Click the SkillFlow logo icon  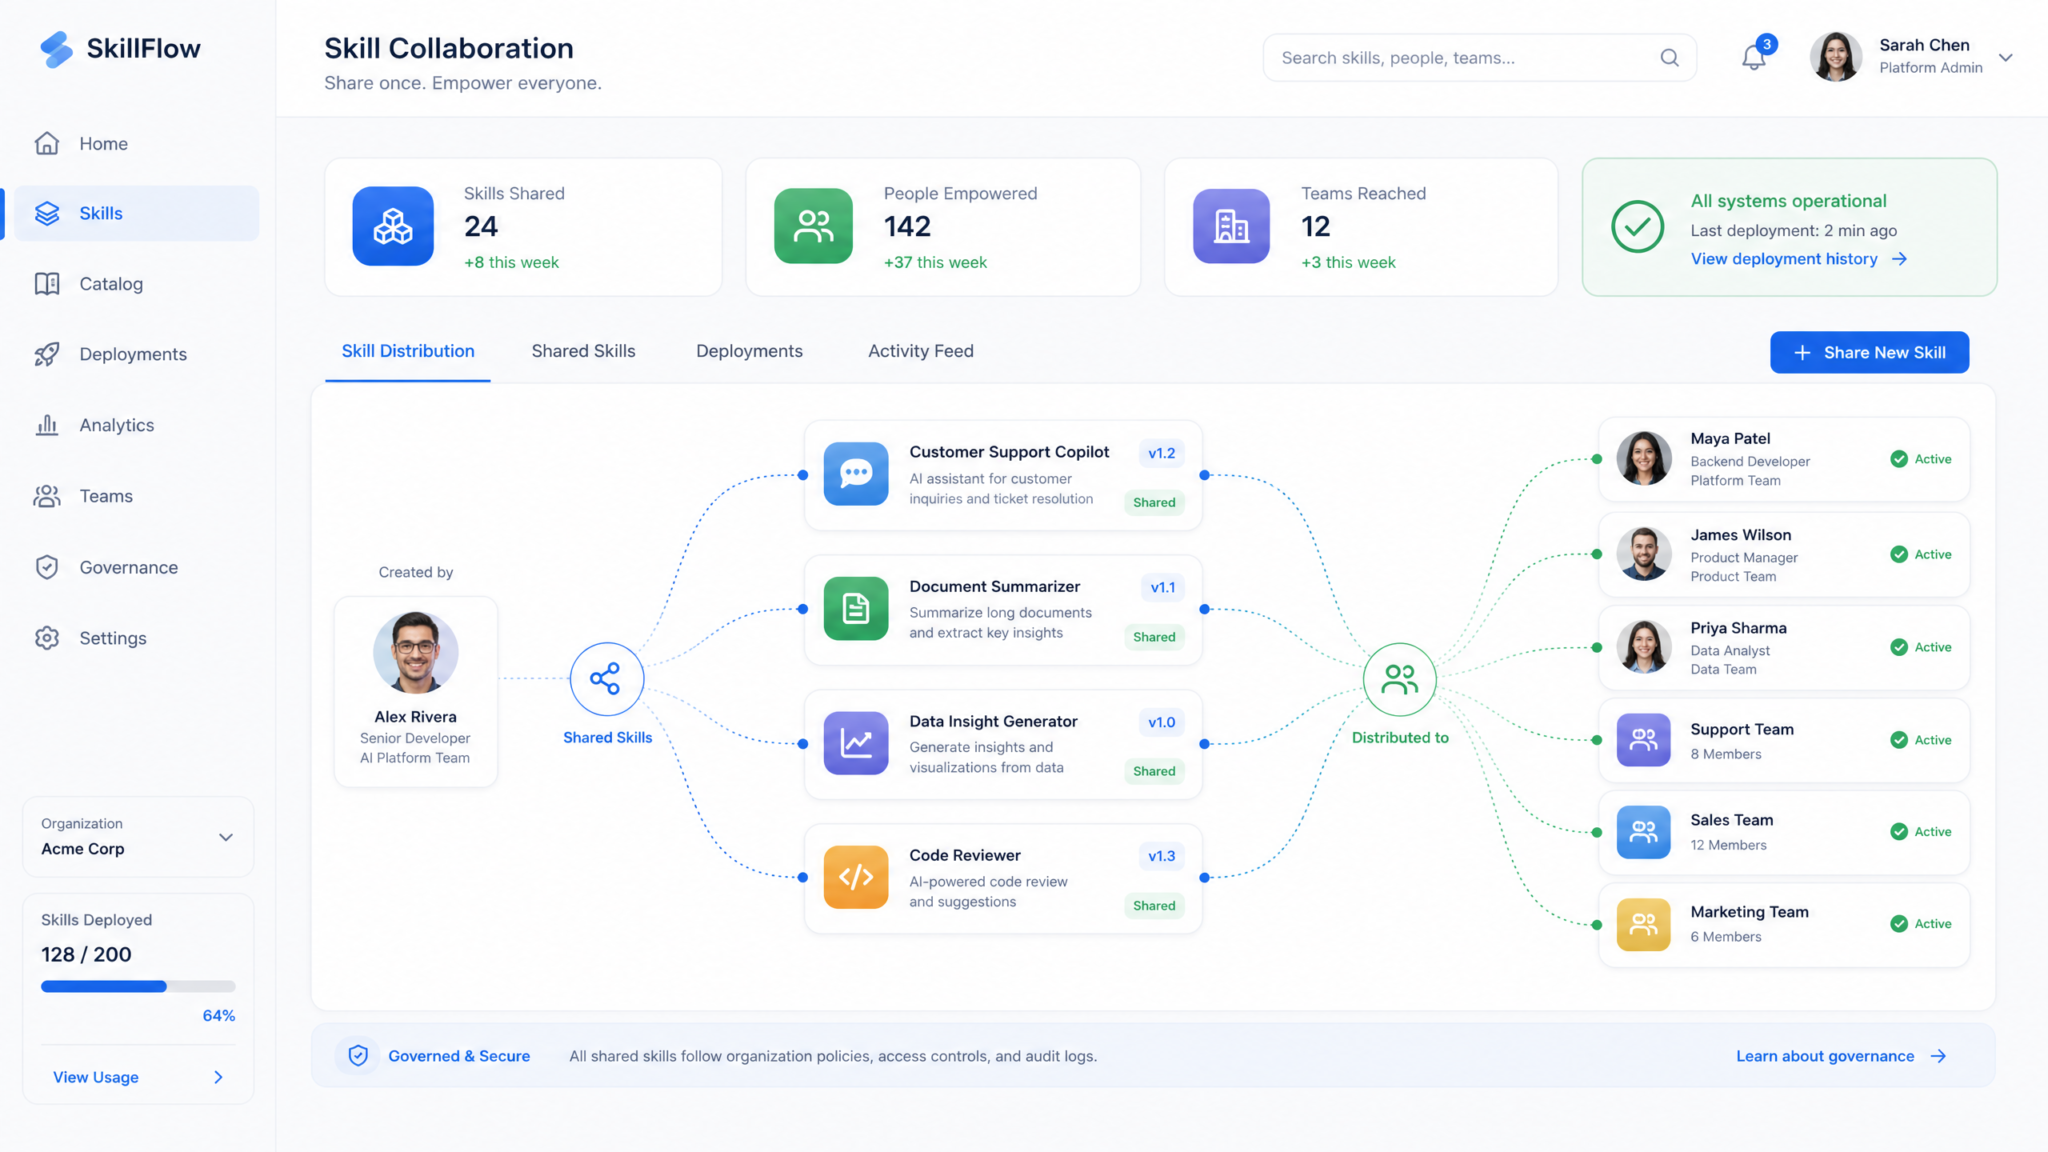coord(56,49)
